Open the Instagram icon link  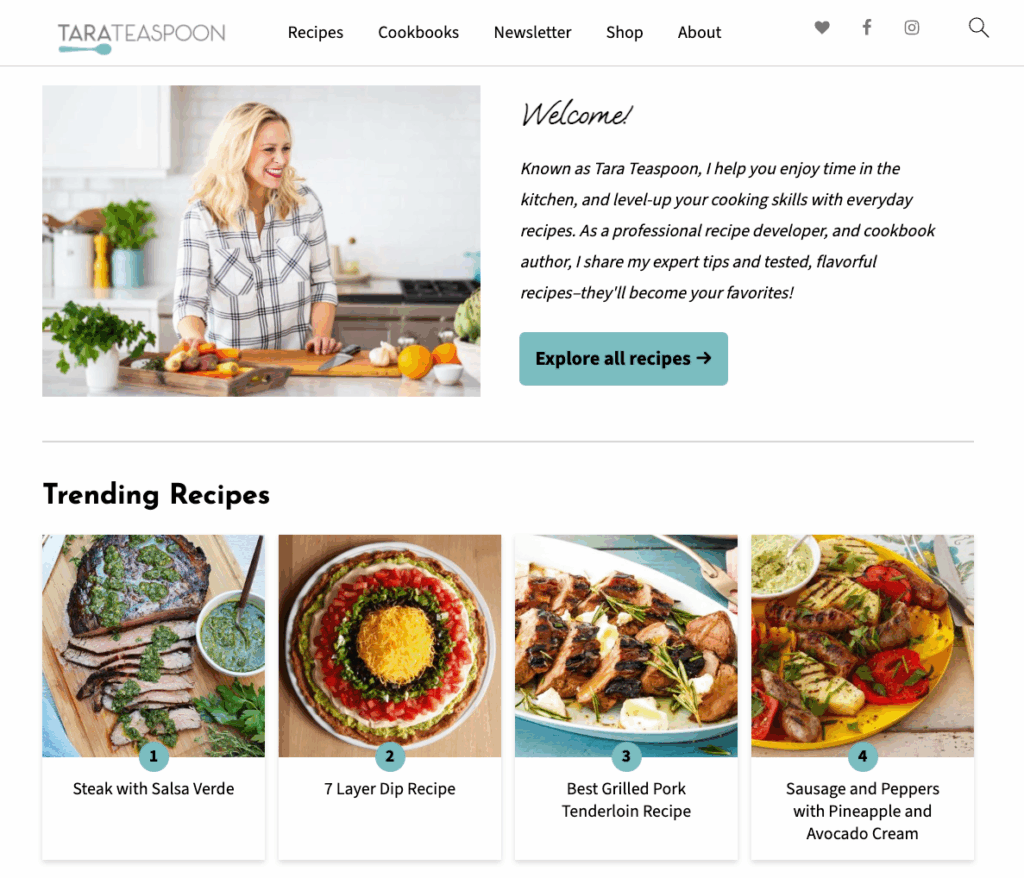(x=912, y=27)
